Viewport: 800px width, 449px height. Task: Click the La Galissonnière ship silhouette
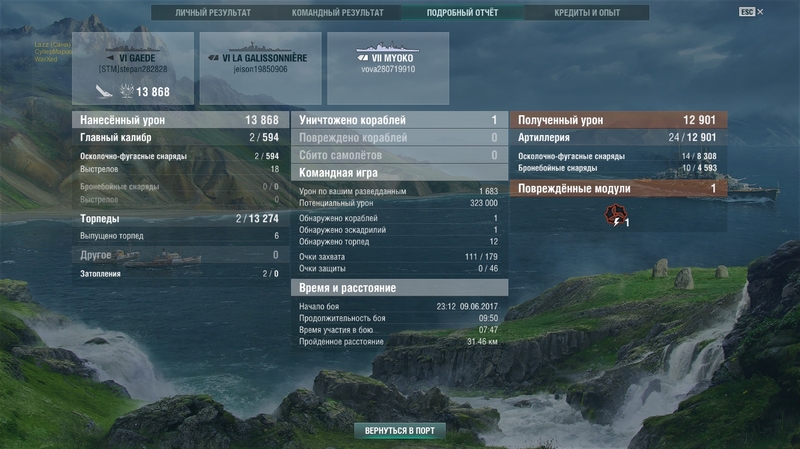[260, 47]
